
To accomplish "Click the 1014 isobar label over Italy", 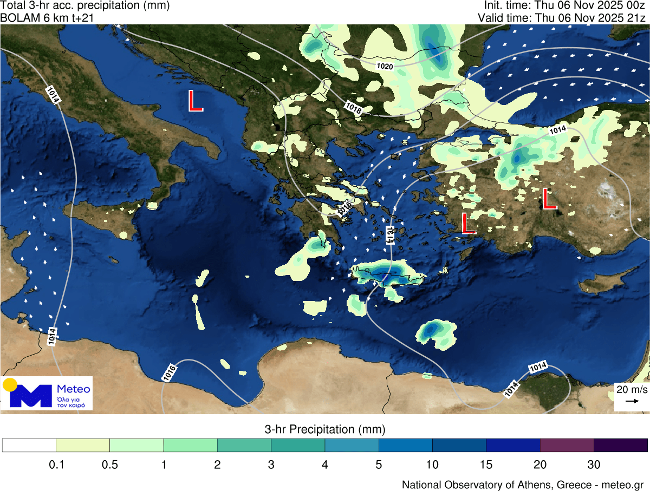I will point(51,93).
